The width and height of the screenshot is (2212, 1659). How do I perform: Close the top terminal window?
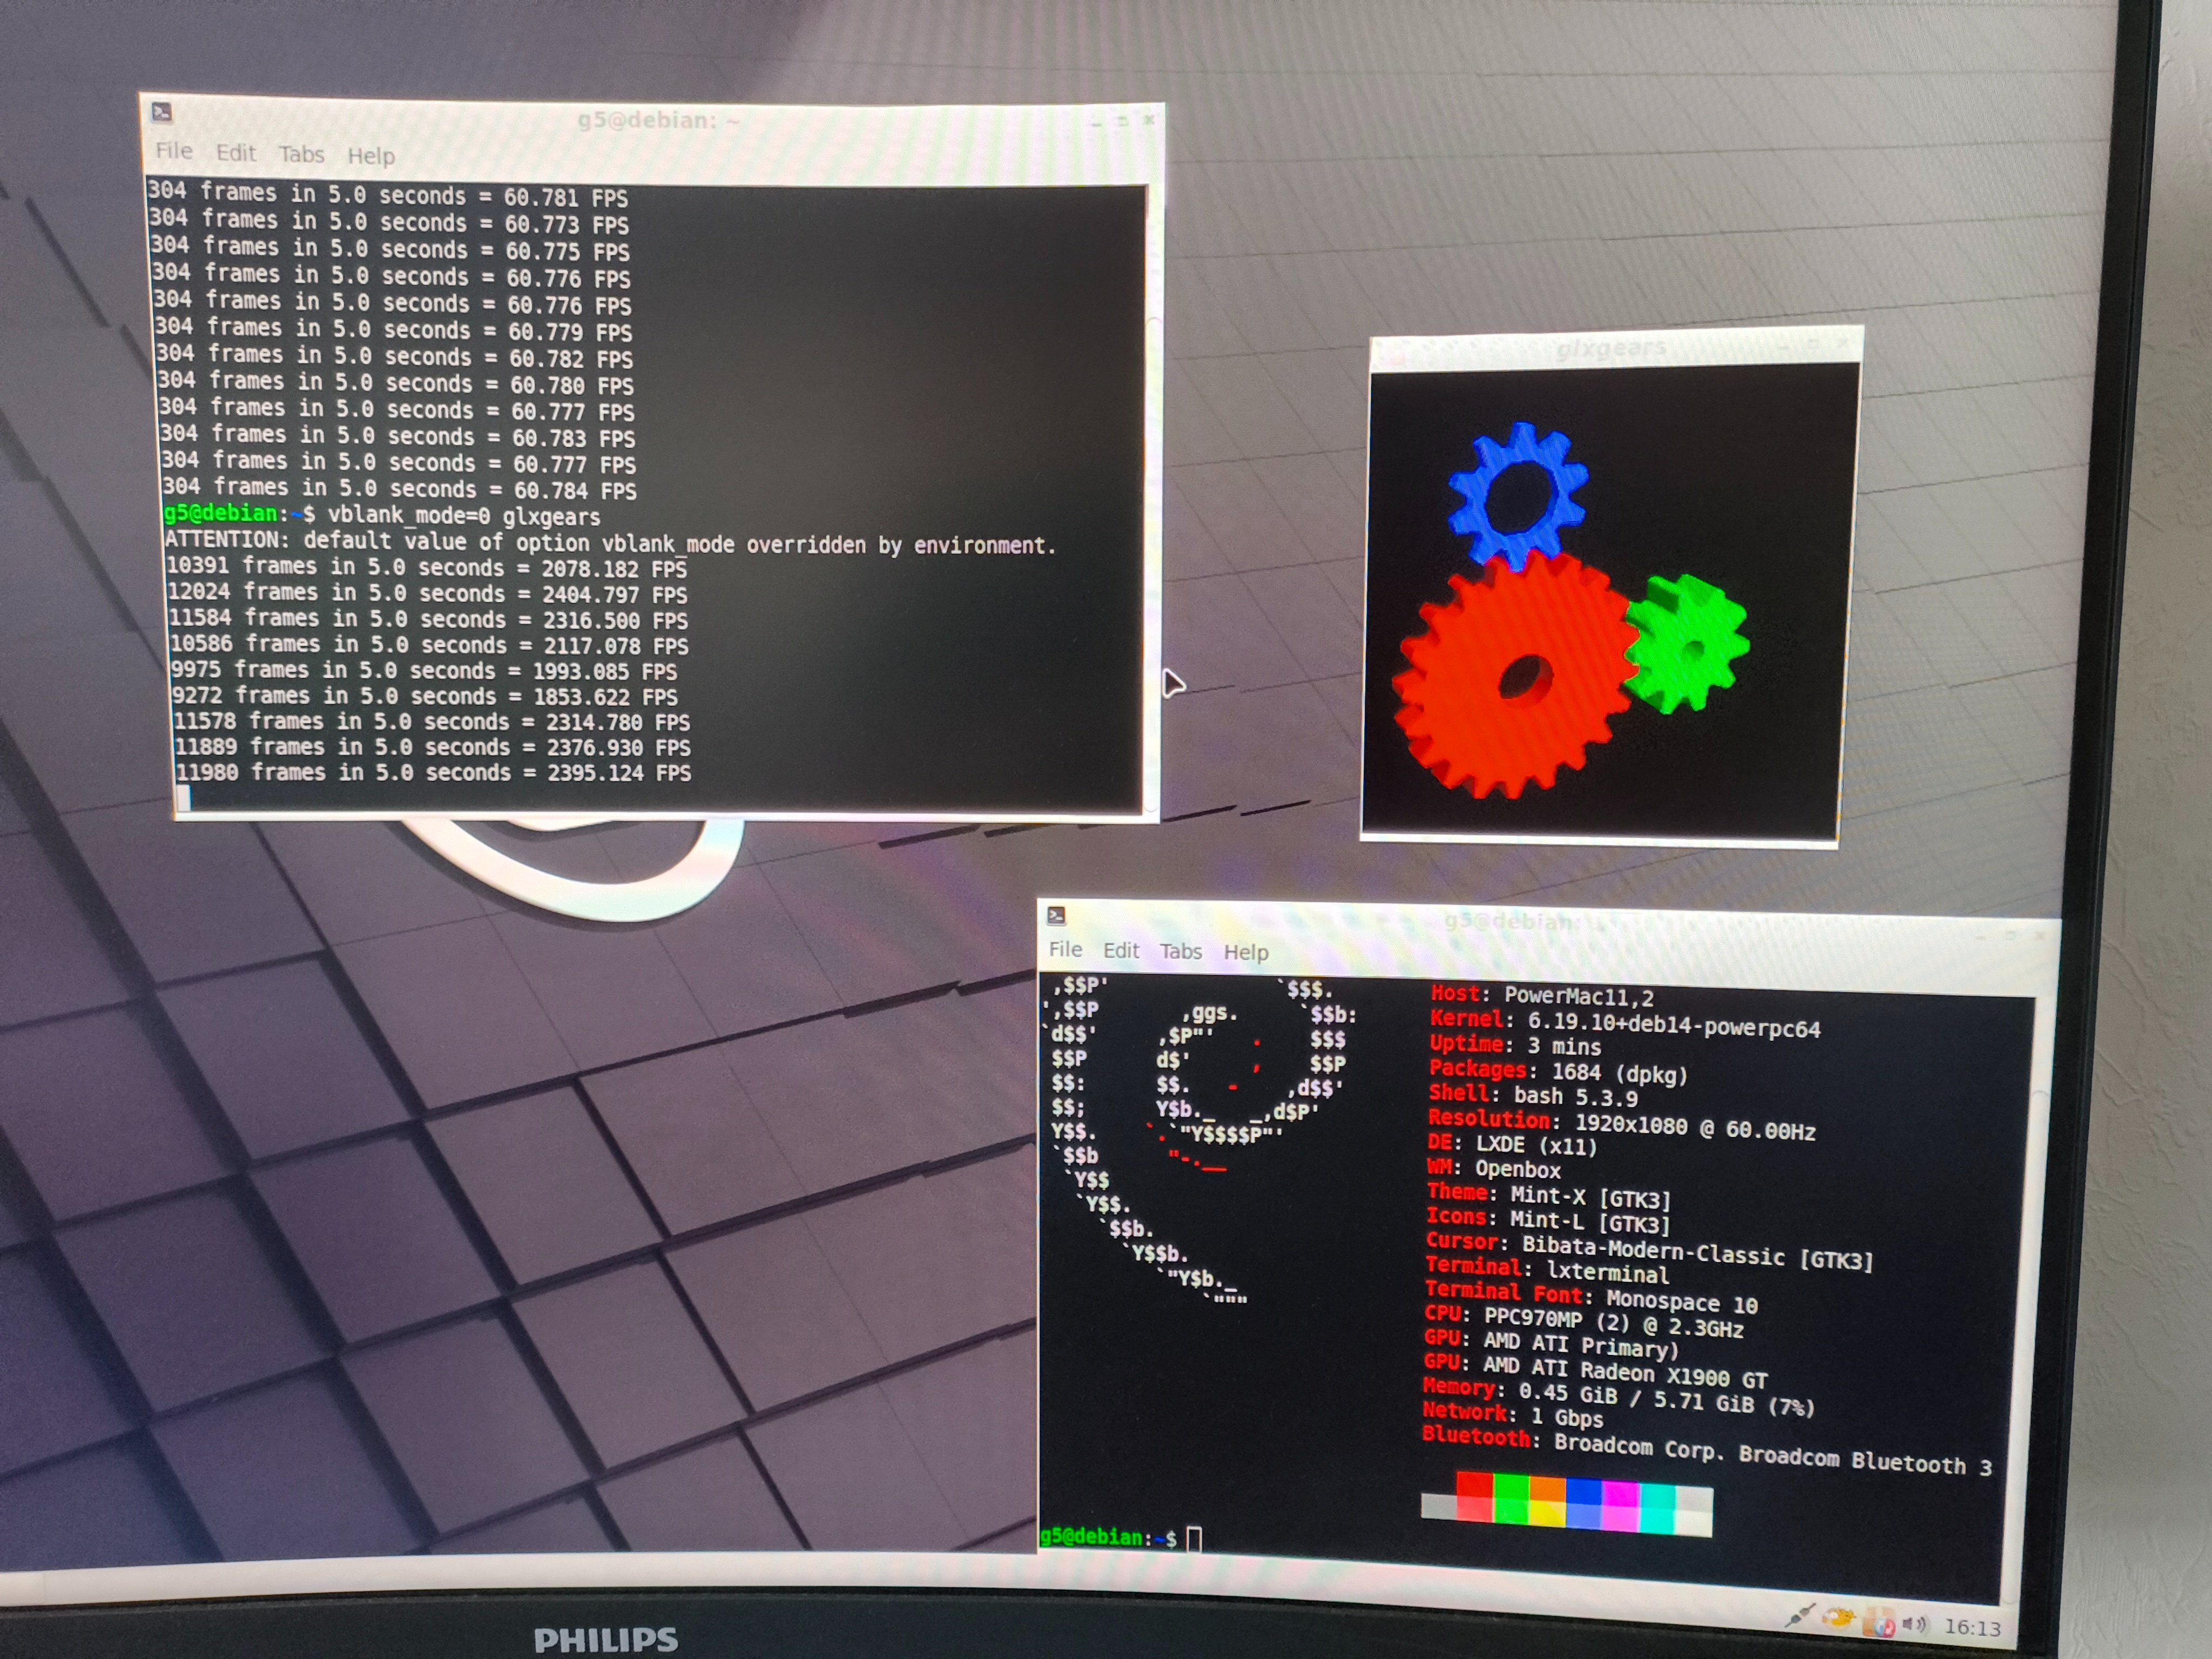(1149, 120)
